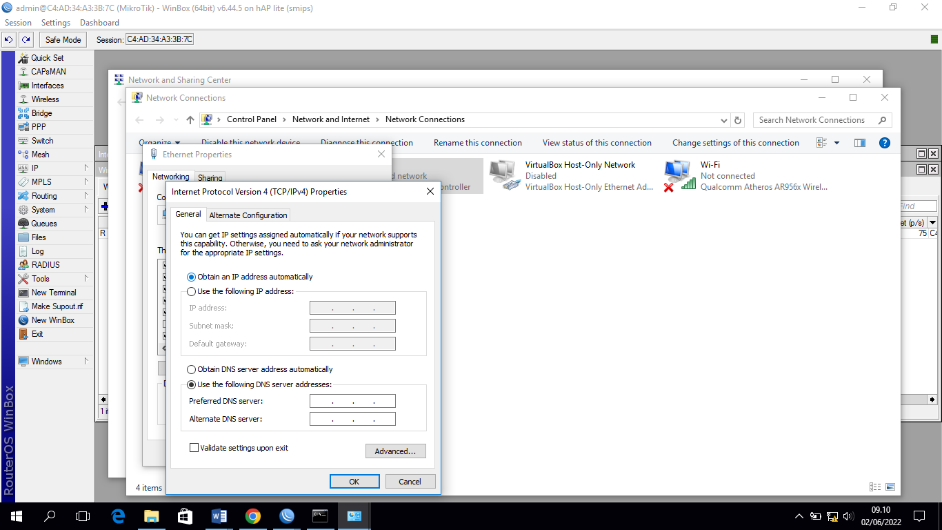Click Rename this connection
Screen dimensions: 942x530
[478, 143]
